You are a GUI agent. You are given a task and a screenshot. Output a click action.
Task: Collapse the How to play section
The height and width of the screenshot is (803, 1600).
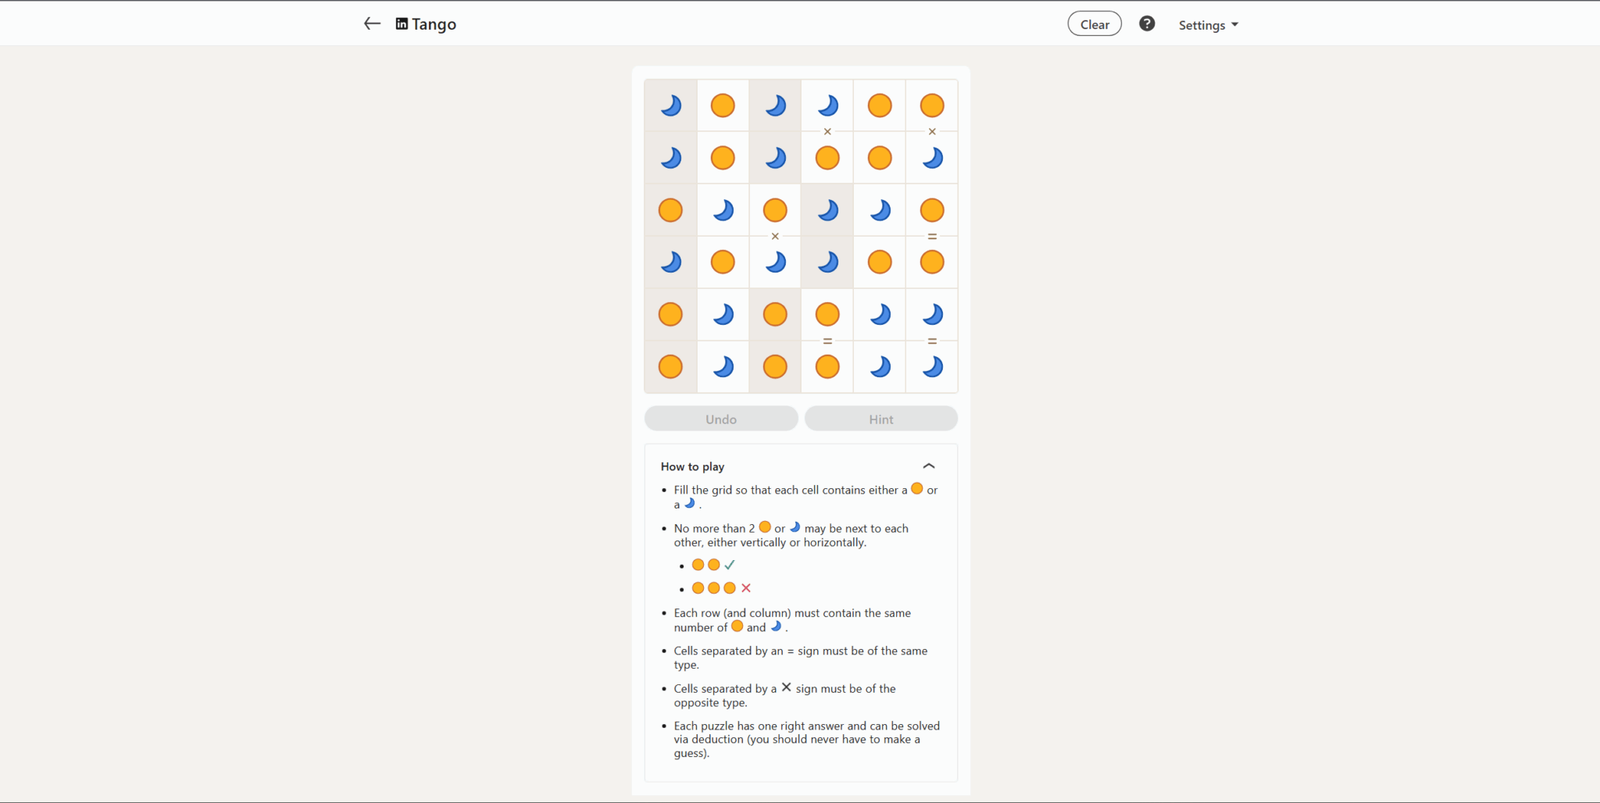928,466
